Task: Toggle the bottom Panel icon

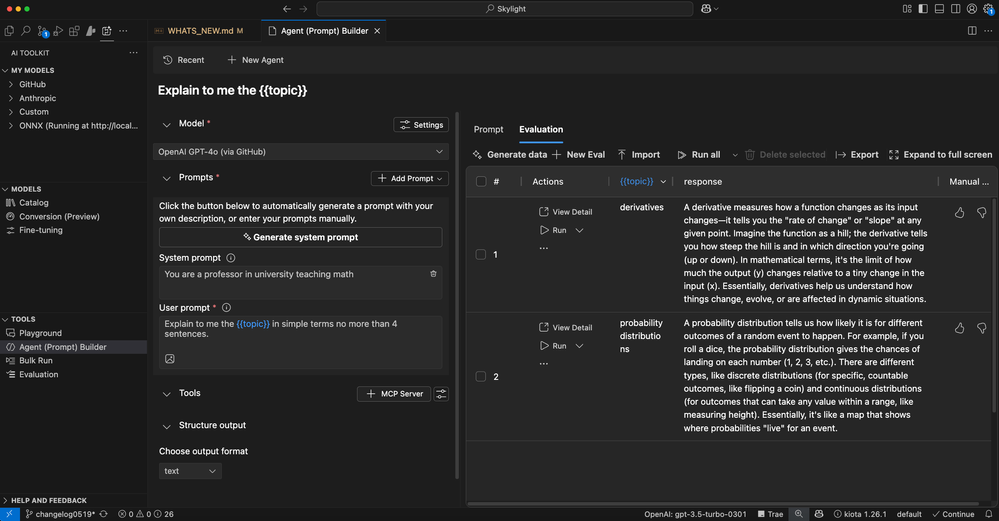Action: [x=939, y=9]
